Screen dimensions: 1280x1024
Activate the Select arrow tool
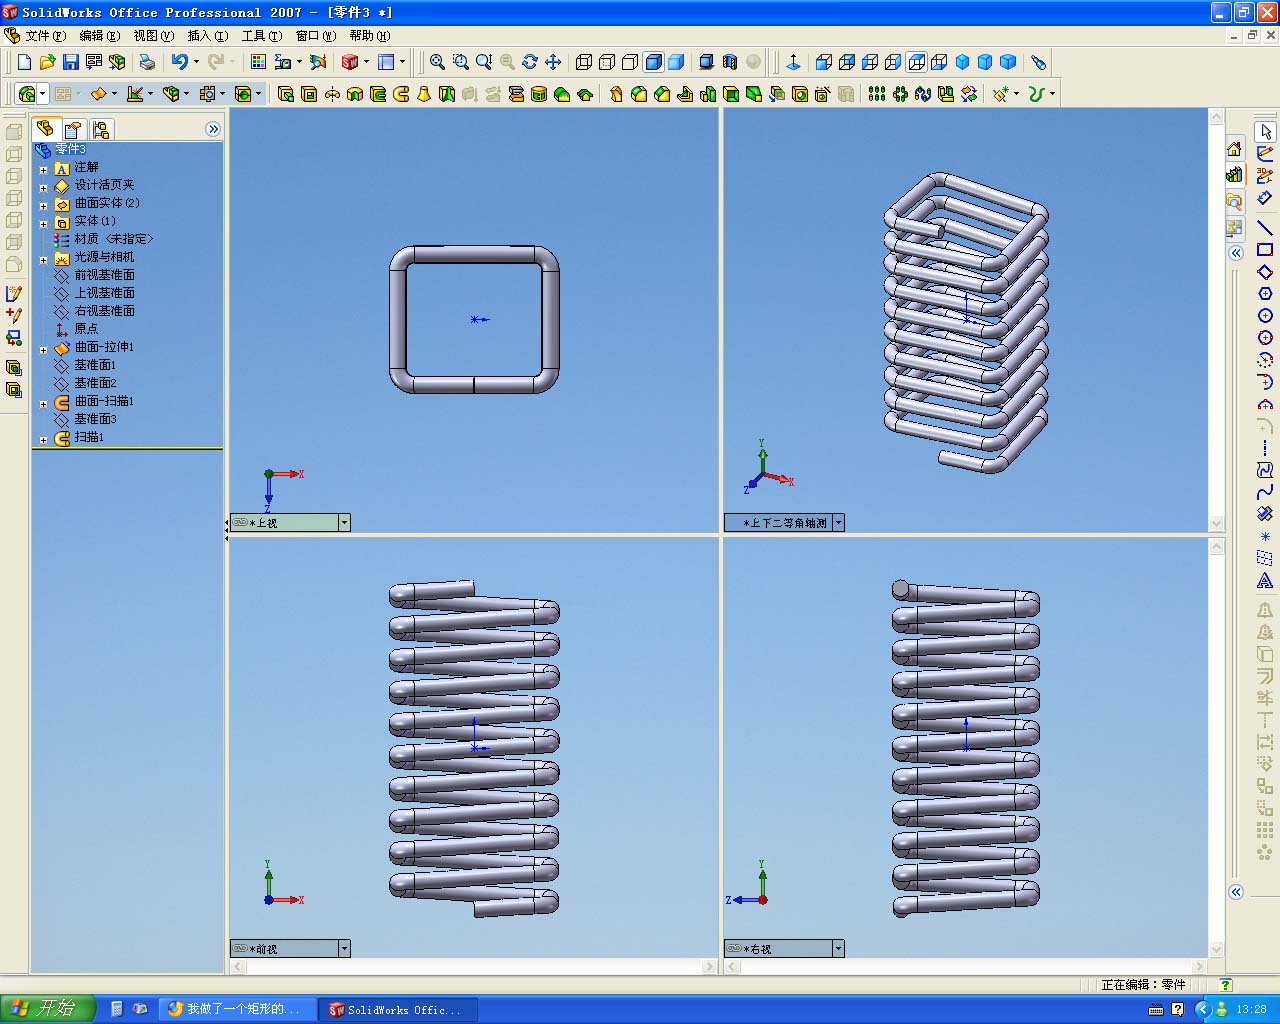point(1265,132)
